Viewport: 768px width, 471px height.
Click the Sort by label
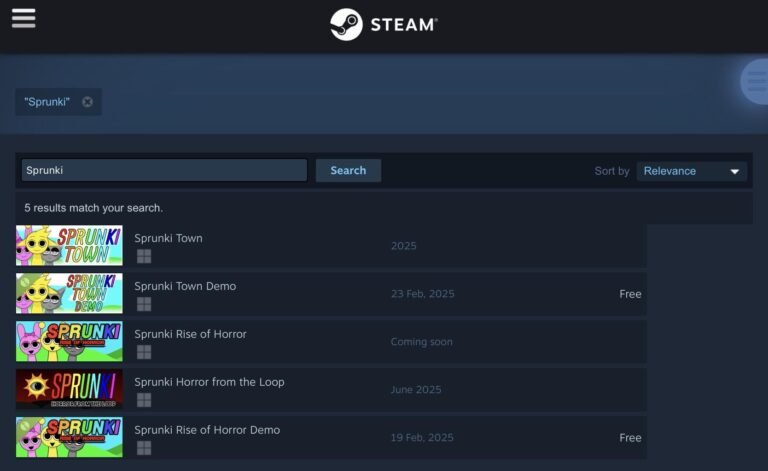coord(612,171)
